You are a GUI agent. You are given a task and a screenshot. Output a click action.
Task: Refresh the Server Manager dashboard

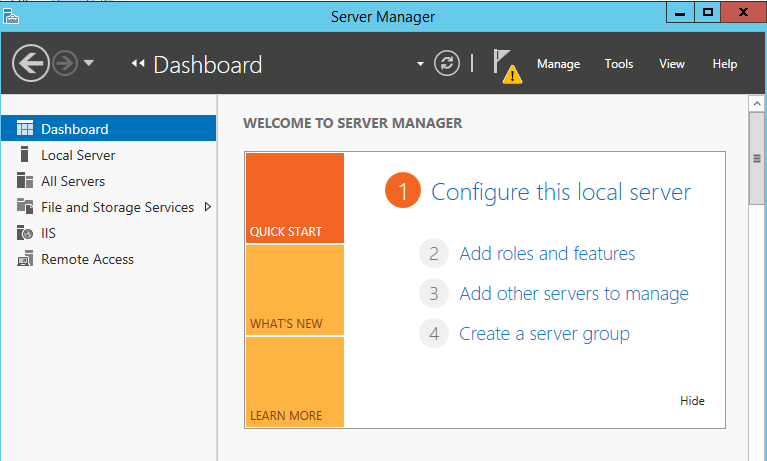coord(447,63)
